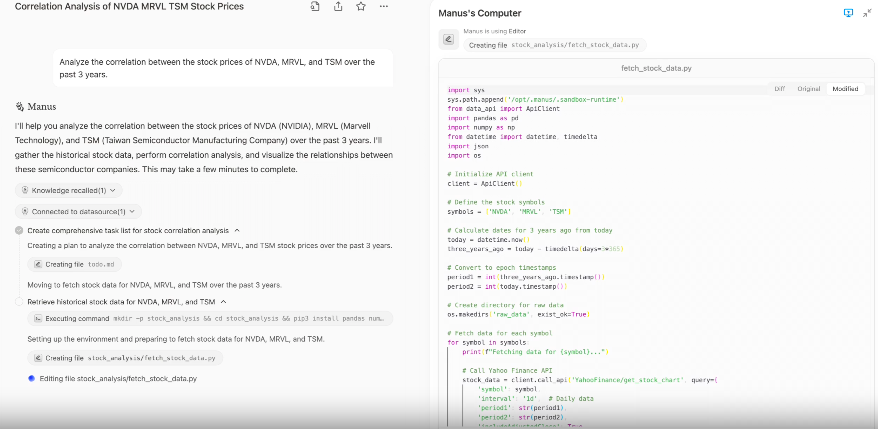
Task: Click code line 'import pandas as pd'
Action: (483, 118)
